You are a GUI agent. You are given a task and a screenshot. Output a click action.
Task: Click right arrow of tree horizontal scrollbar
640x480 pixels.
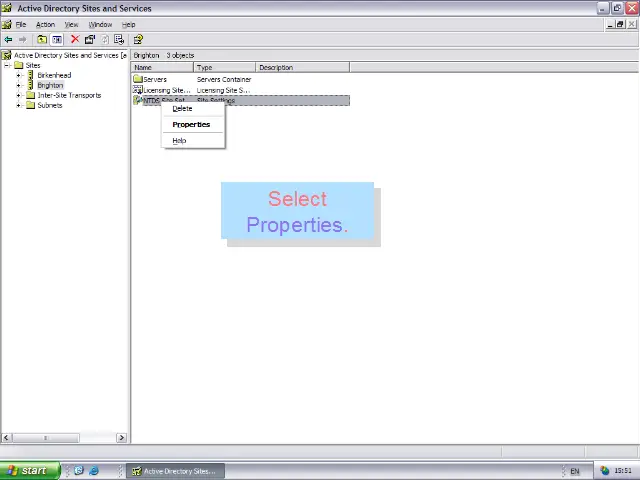[x=121, y=438]
